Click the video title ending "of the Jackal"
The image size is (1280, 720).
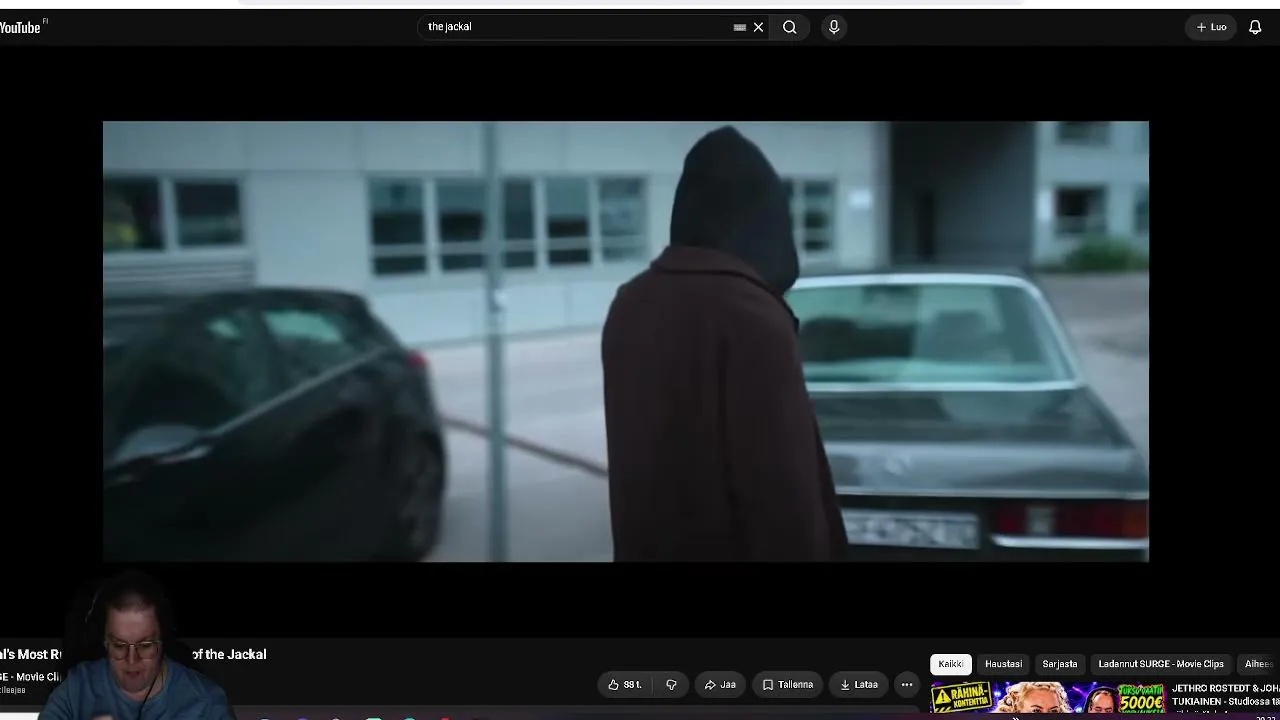point(133,654)
